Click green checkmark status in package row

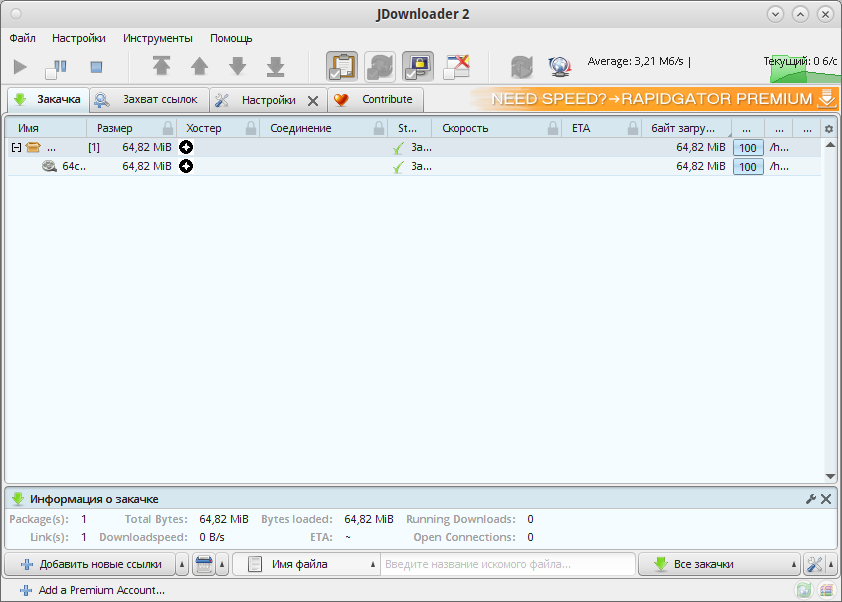point(398,148)
